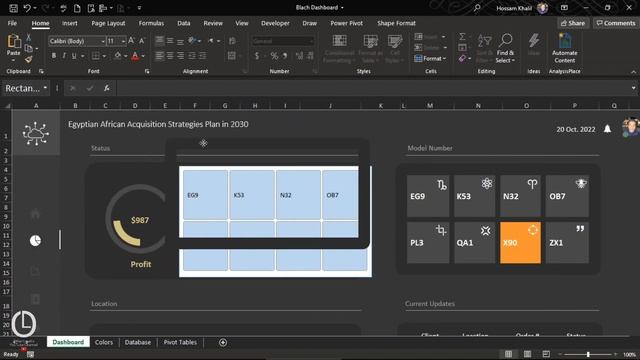Toggle the ZX1 model tile
This screenshot has width=640, height=360.
[567, 243]
